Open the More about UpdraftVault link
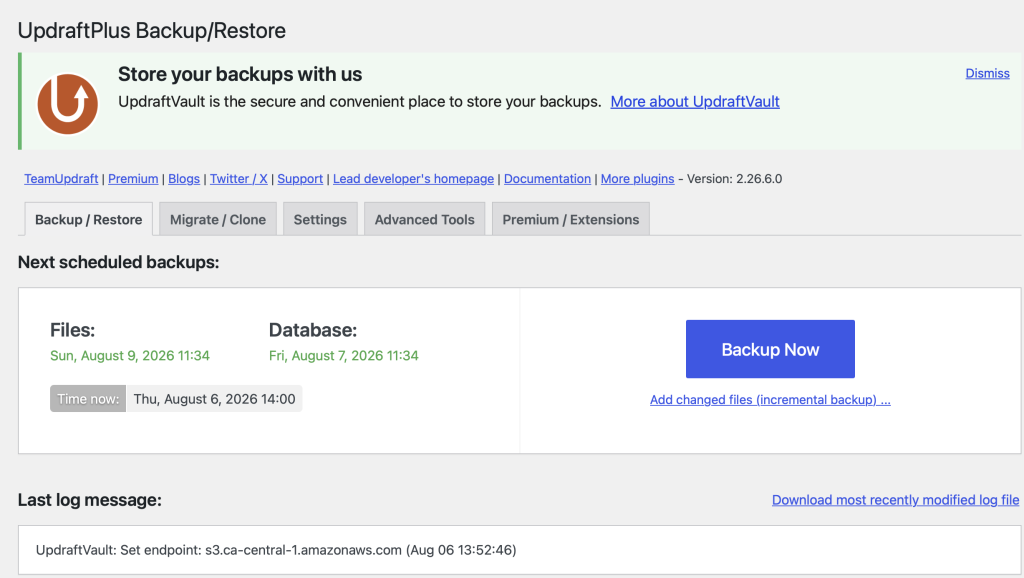This screenshot has width=1024, height=578. 695,102
